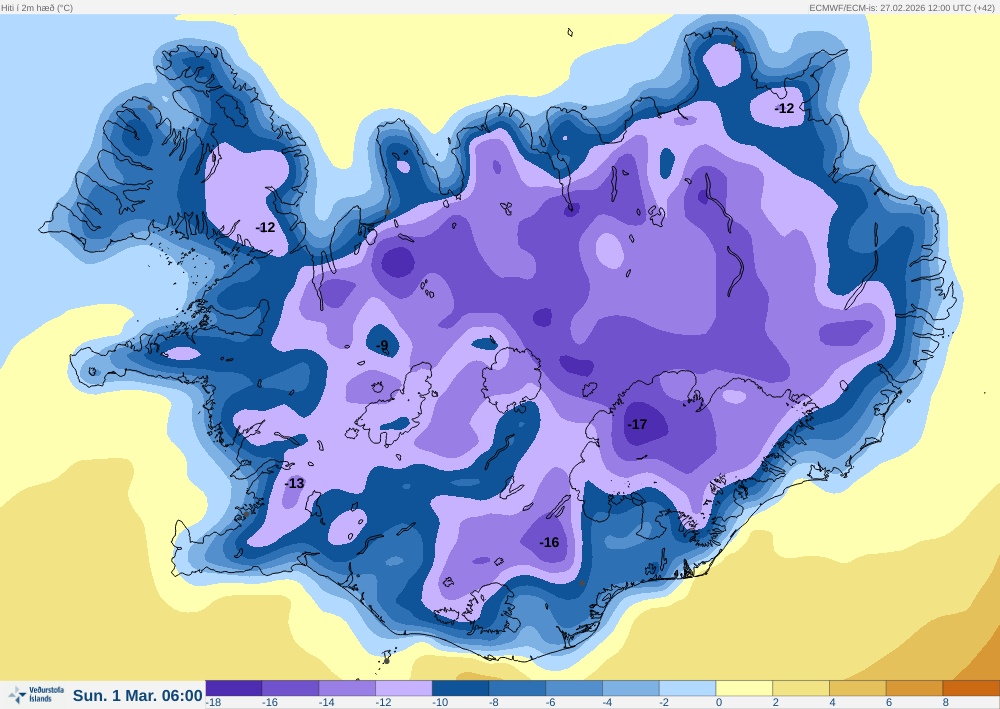Pick the -6 to -4 blue legend swatch

click(574, 688)
